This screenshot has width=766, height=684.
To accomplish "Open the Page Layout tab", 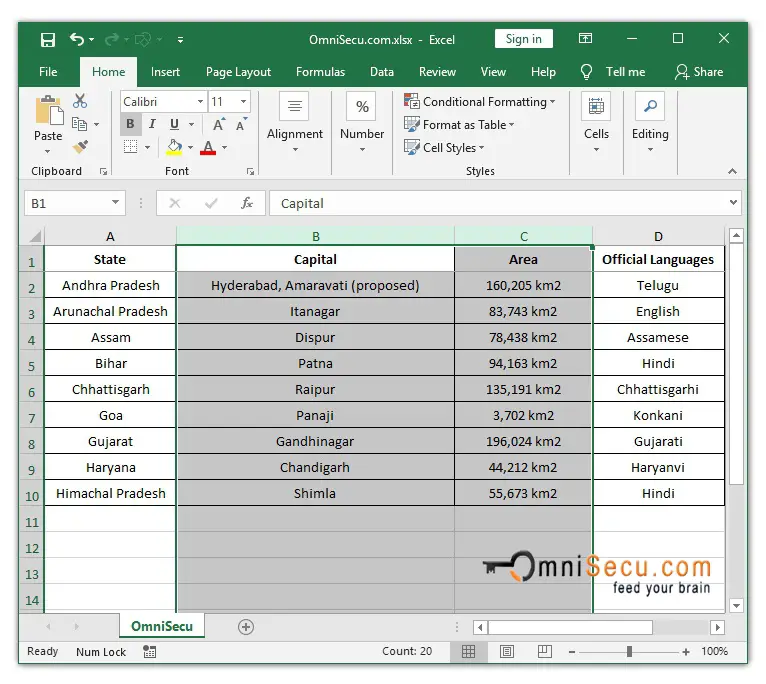I will pyautogui.click(x=238, y=72).
